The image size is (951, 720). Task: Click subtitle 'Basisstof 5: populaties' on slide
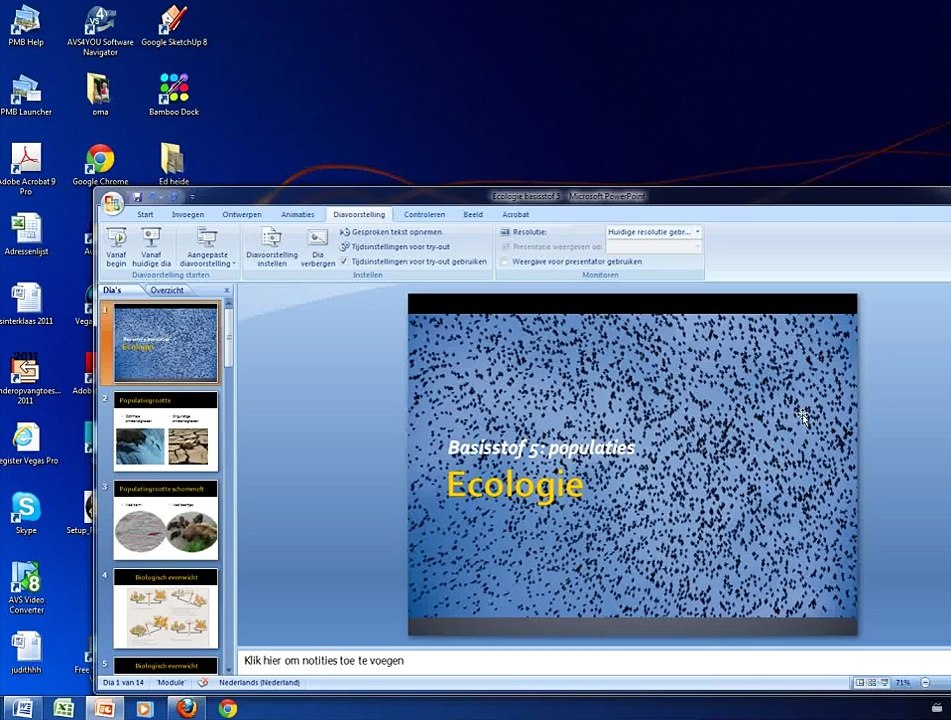tap(541, 448)
